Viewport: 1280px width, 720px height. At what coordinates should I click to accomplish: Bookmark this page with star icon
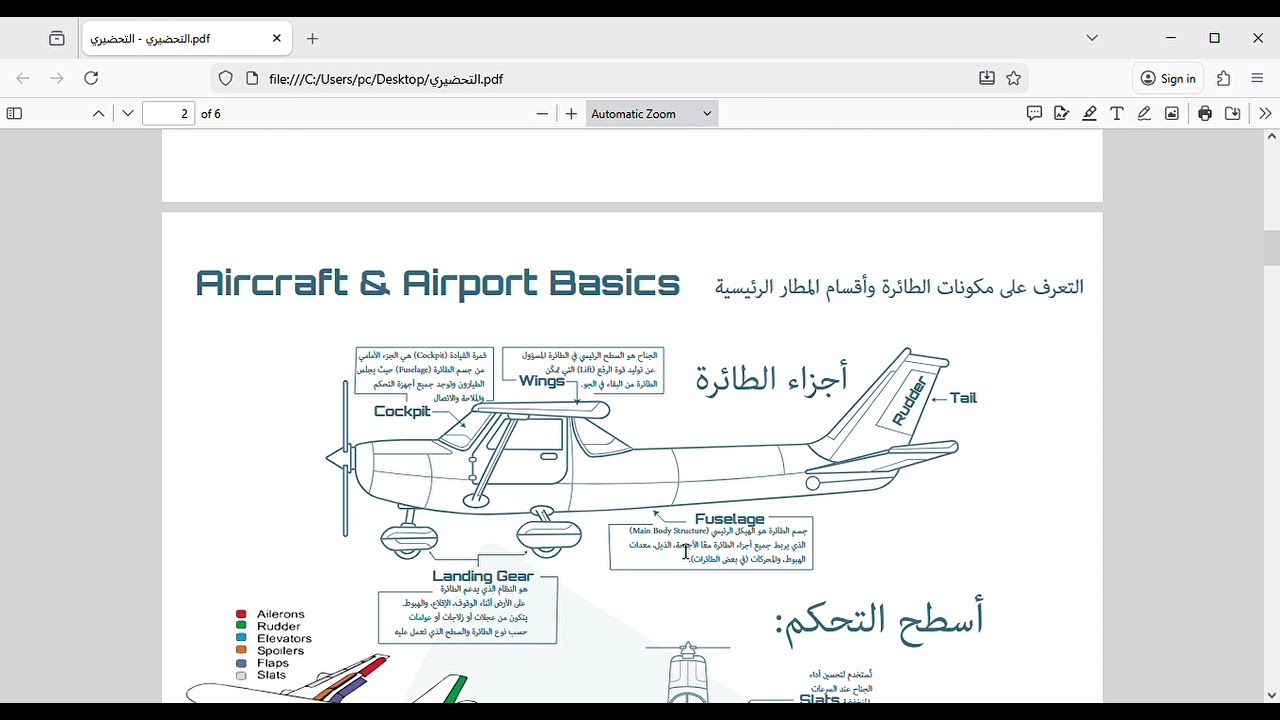(1014, 78)
